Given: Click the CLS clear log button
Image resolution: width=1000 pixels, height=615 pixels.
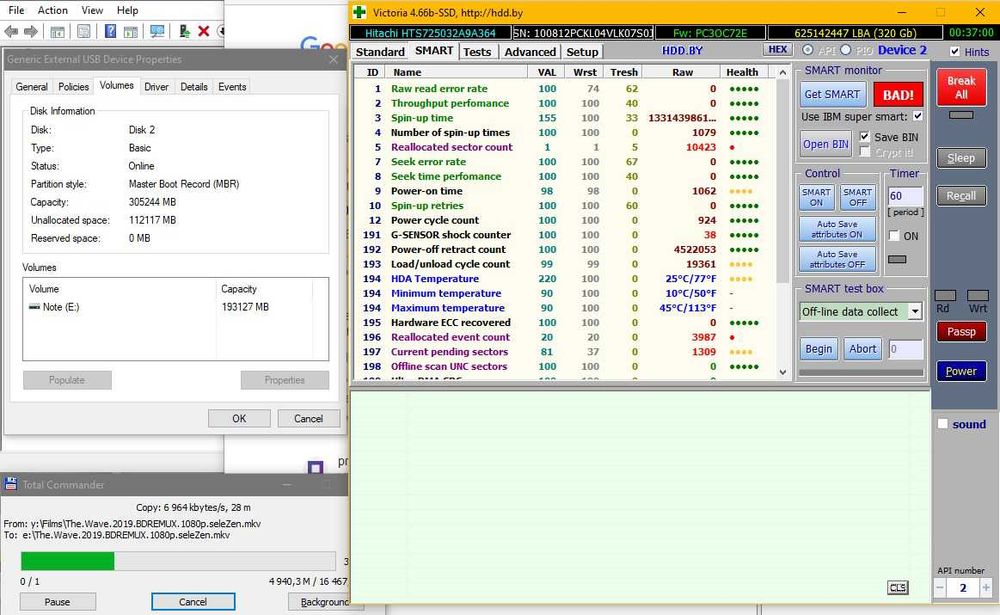Looking at the screenshot, I should (x=898, y=587).
